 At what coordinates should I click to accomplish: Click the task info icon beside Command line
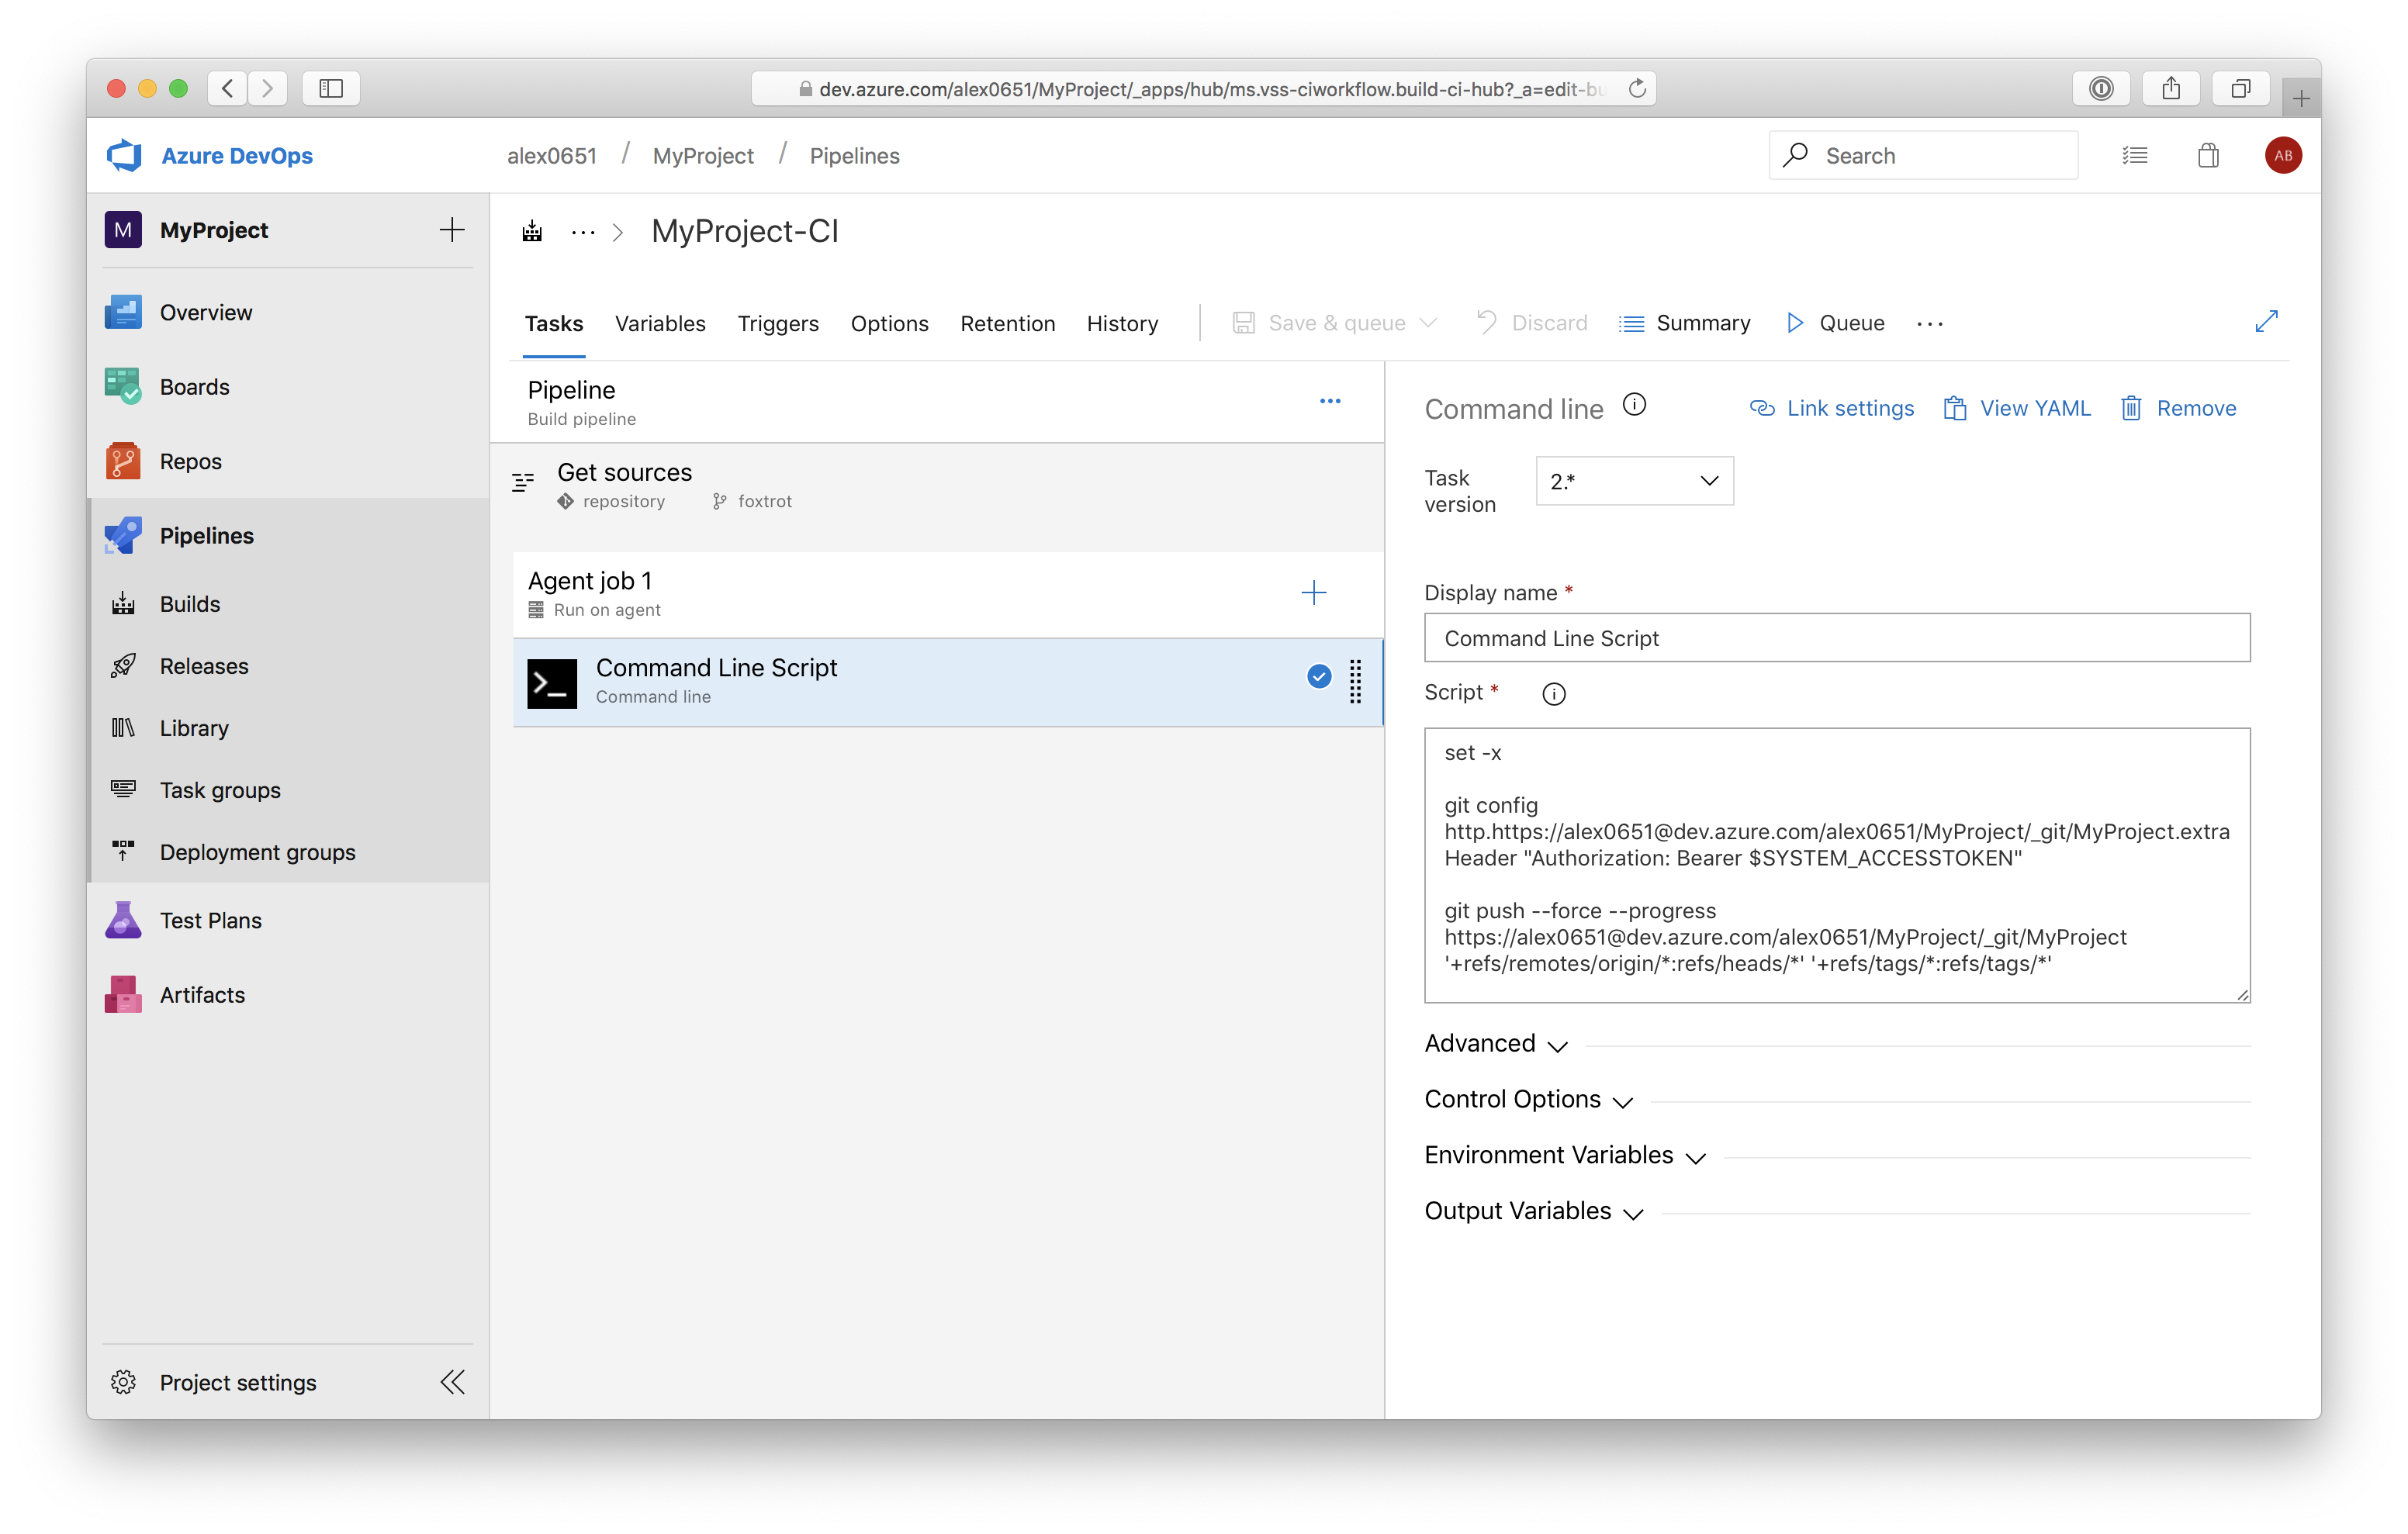click(x=1634, y=405)
